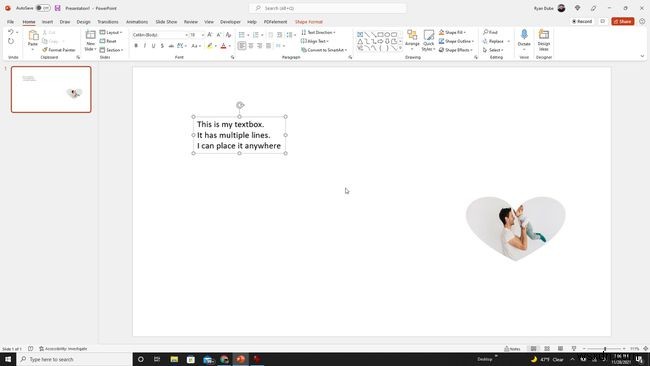
Task: Toggle Justify paragraph alignment
Action: [269, 46]
